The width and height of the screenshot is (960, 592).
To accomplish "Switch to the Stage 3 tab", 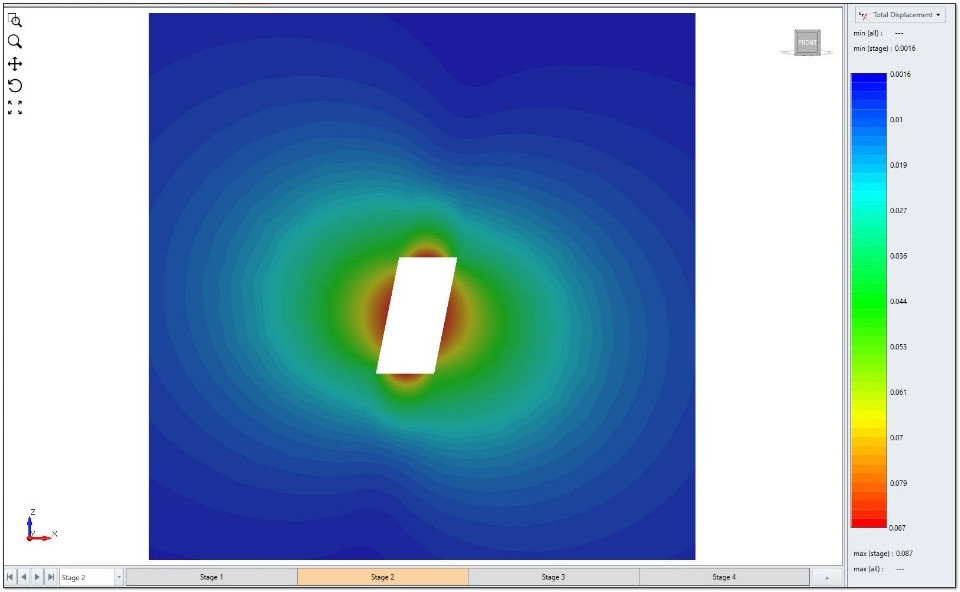I will click(x=553, y=577).
